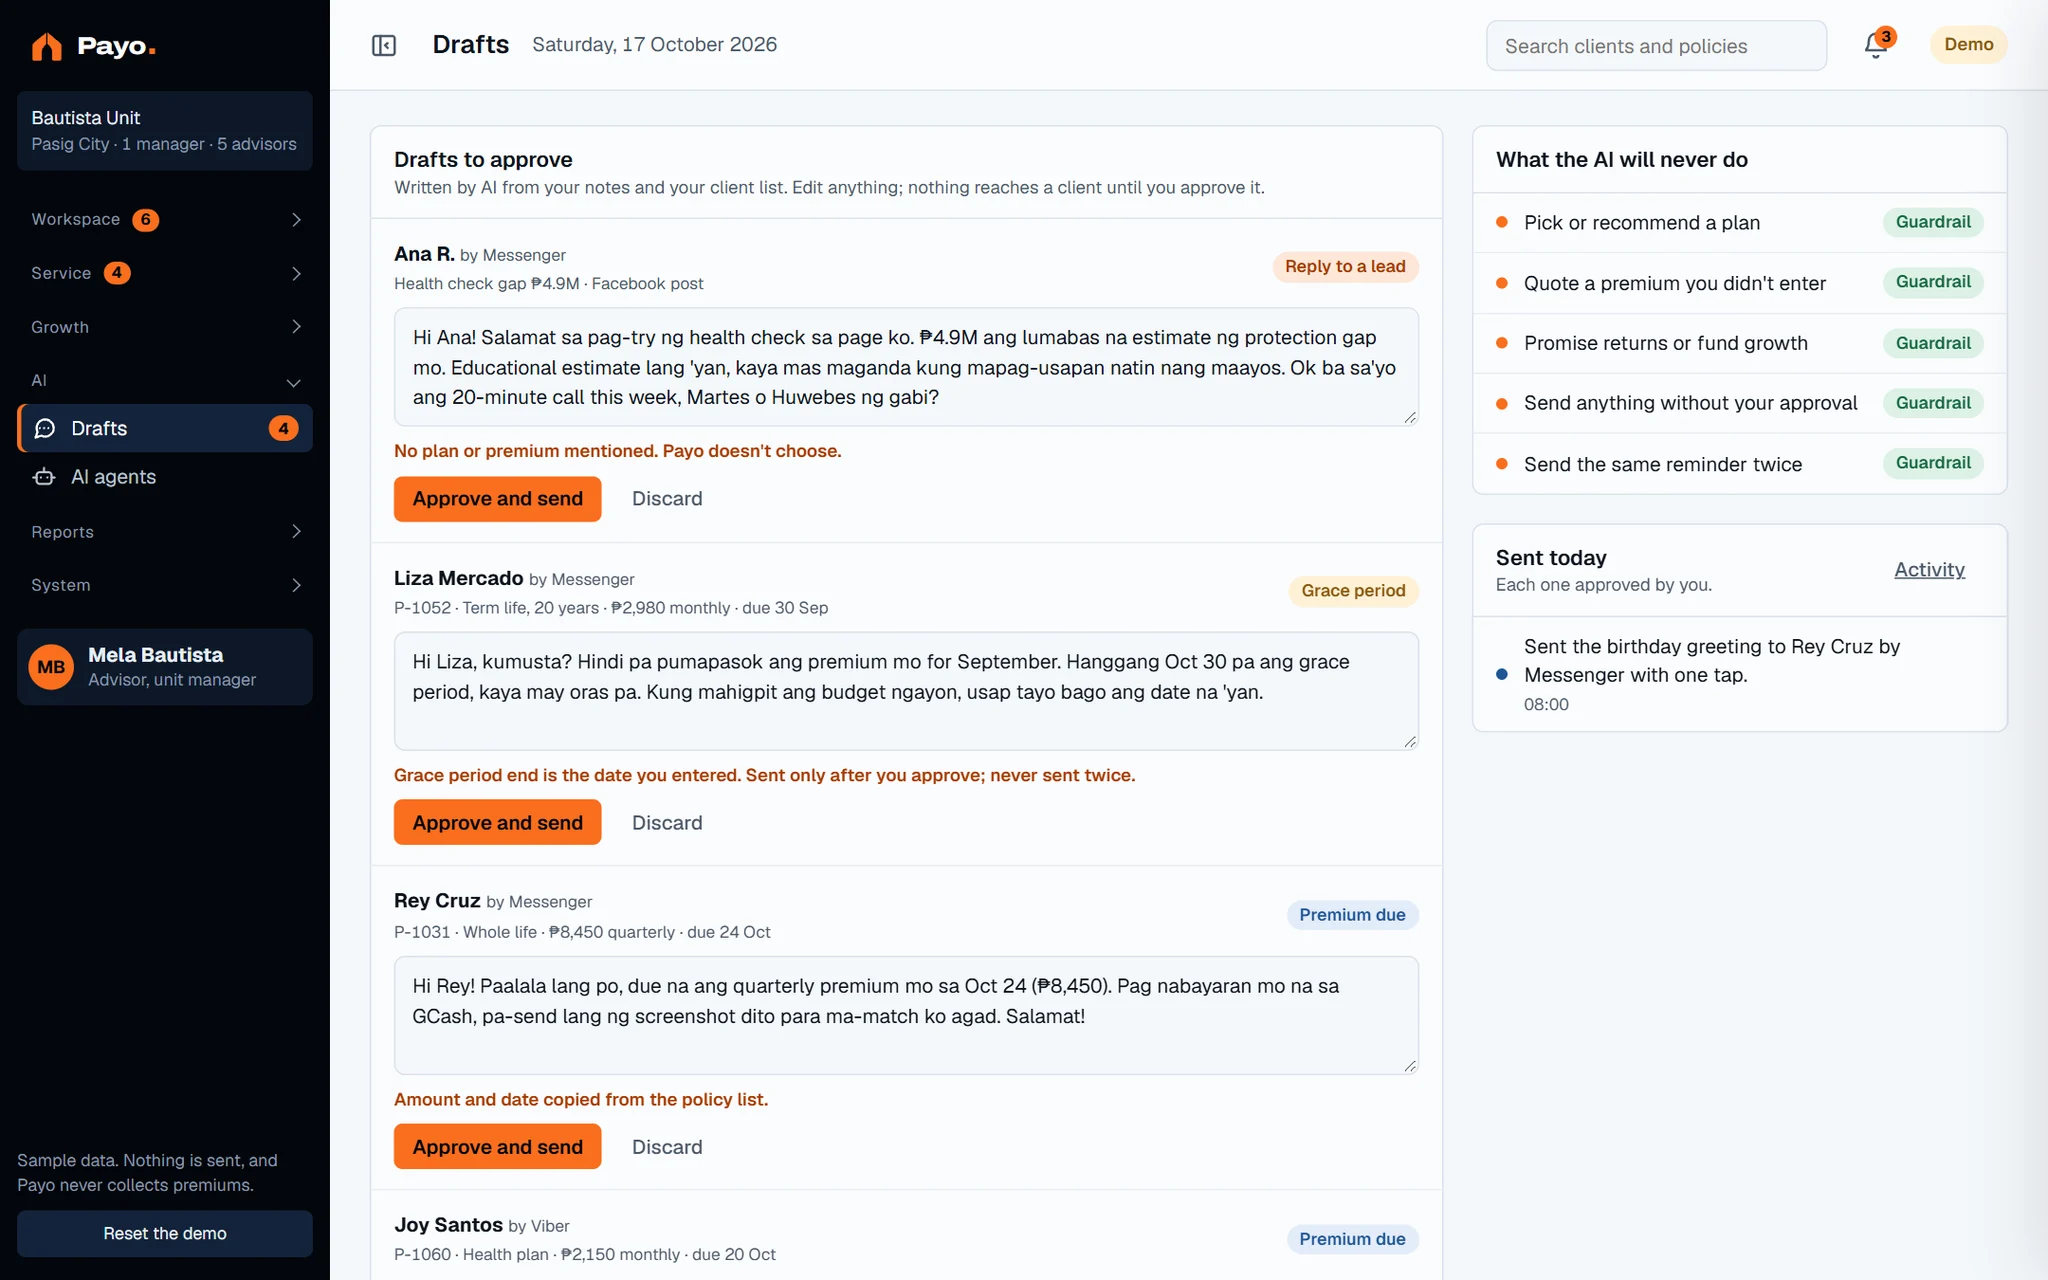Click Guardrail tag for Send the same reminder twice
This screenshot has height=1280, width=2048.
click(x=1933, y=463)
